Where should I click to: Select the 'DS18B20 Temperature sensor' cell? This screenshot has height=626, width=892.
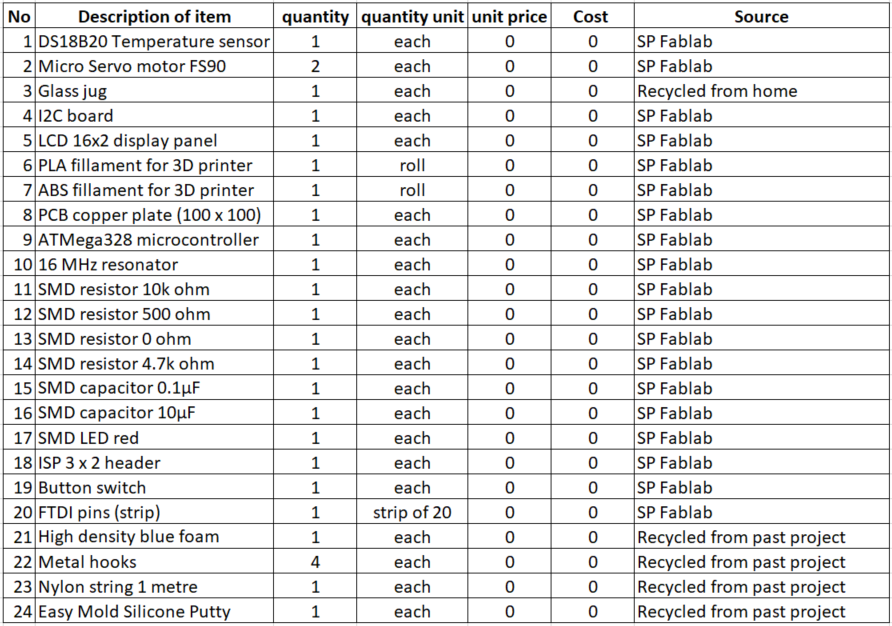(154, 41)
